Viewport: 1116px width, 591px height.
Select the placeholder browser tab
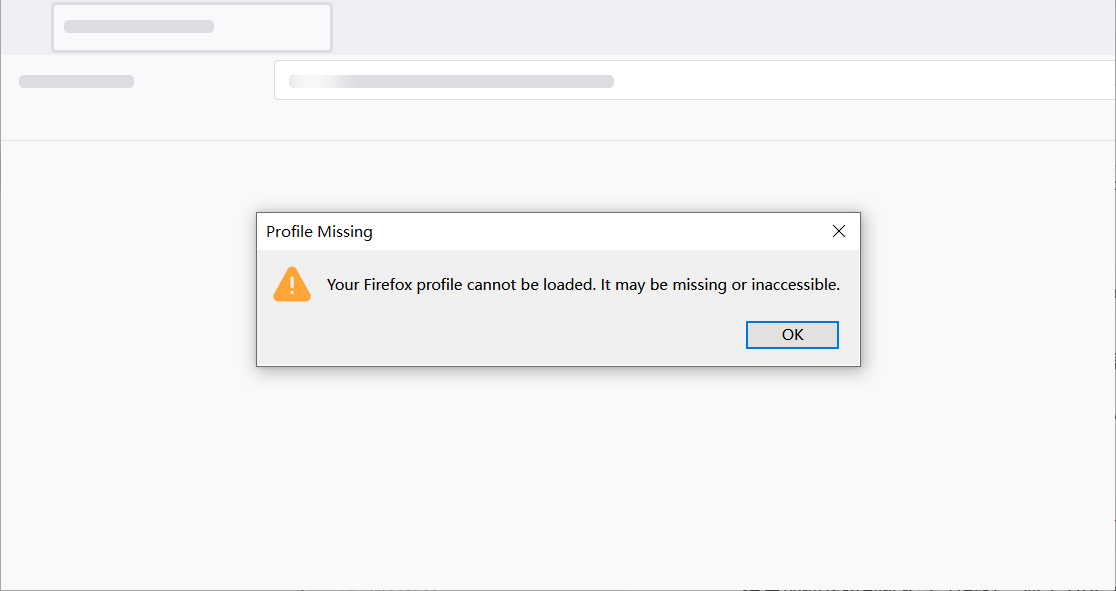pyautogui.click(x=191, y=27)
